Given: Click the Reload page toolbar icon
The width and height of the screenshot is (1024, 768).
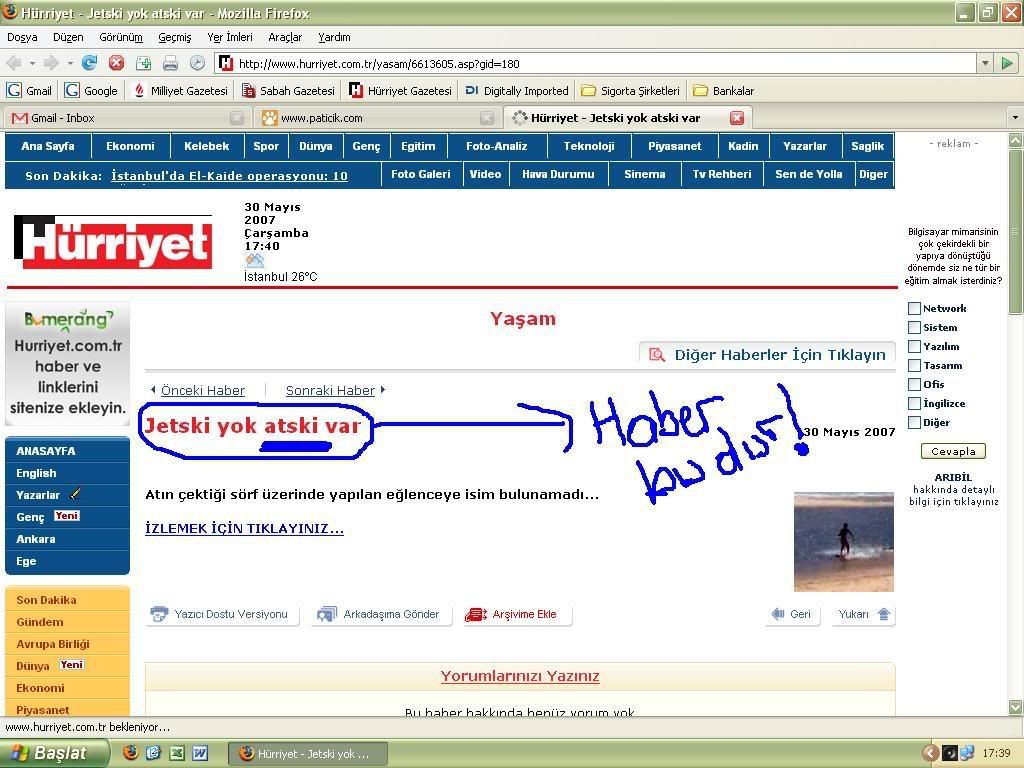Looking at the screenshot, I should click(x=89, y=63).
